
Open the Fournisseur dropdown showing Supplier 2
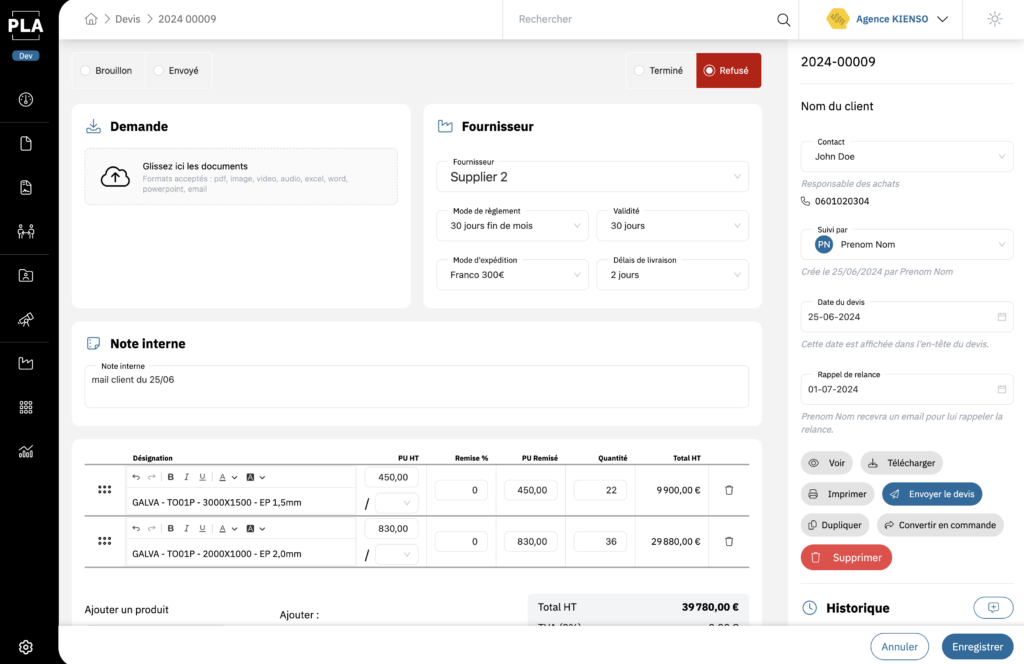pyautogui.click(x=592, y=177)
